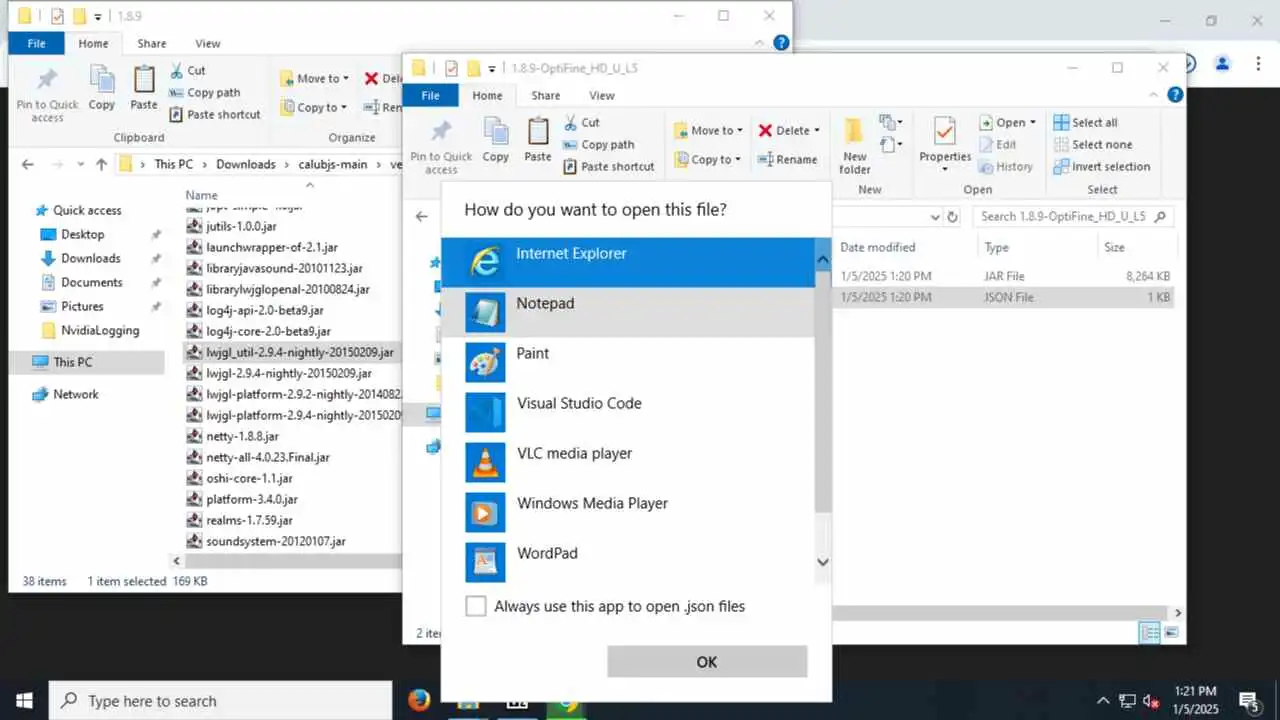This screenshot has width=1280, height=720.
Task: Open Firefox from the taskbar
Action: (419, 700)
